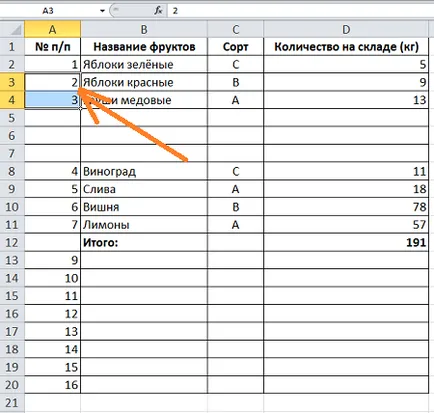Select row 8 header
This screenshot has width=434, height=413.
click(x=12, y=171)
